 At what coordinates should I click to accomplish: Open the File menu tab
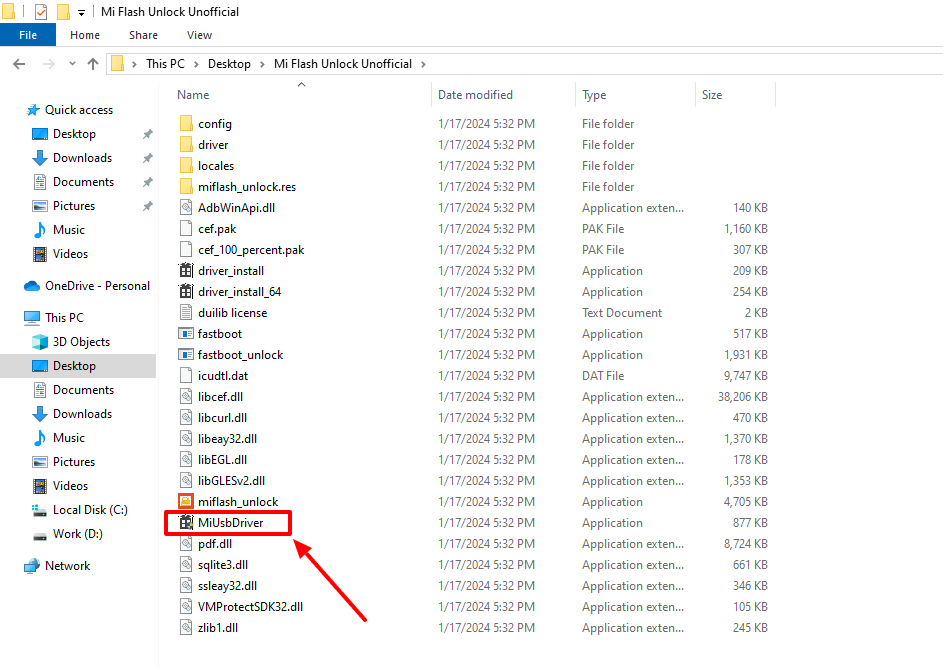(28, 35)
